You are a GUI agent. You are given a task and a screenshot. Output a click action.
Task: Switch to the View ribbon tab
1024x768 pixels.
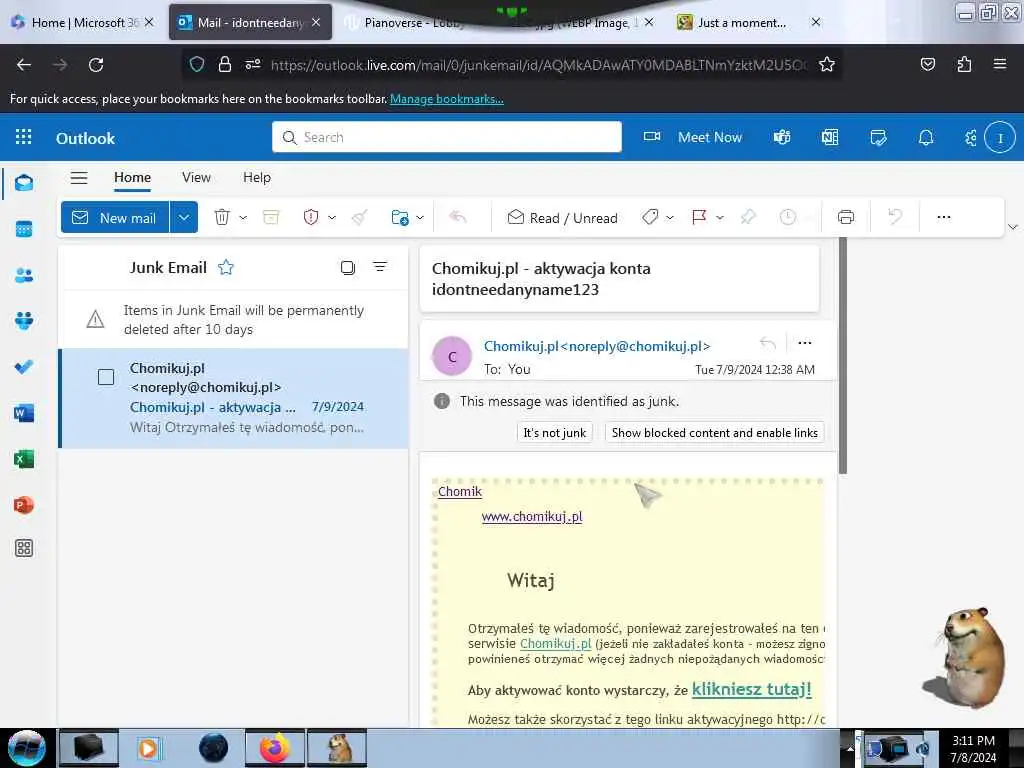coord(196,178)
